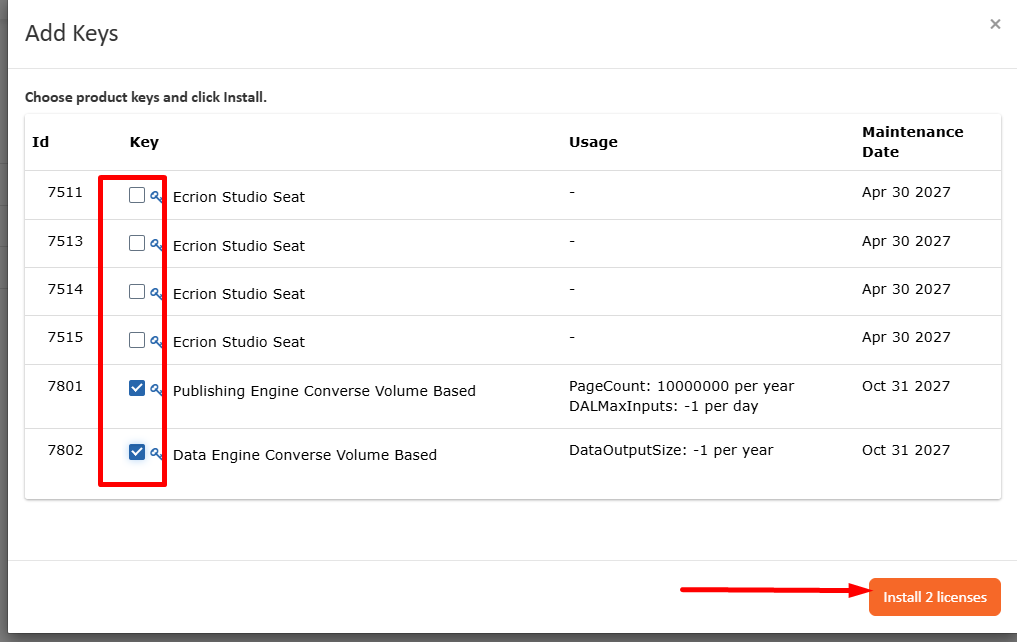Uncheck Publishing Engine Converse Volume Based key

point(137,388)
